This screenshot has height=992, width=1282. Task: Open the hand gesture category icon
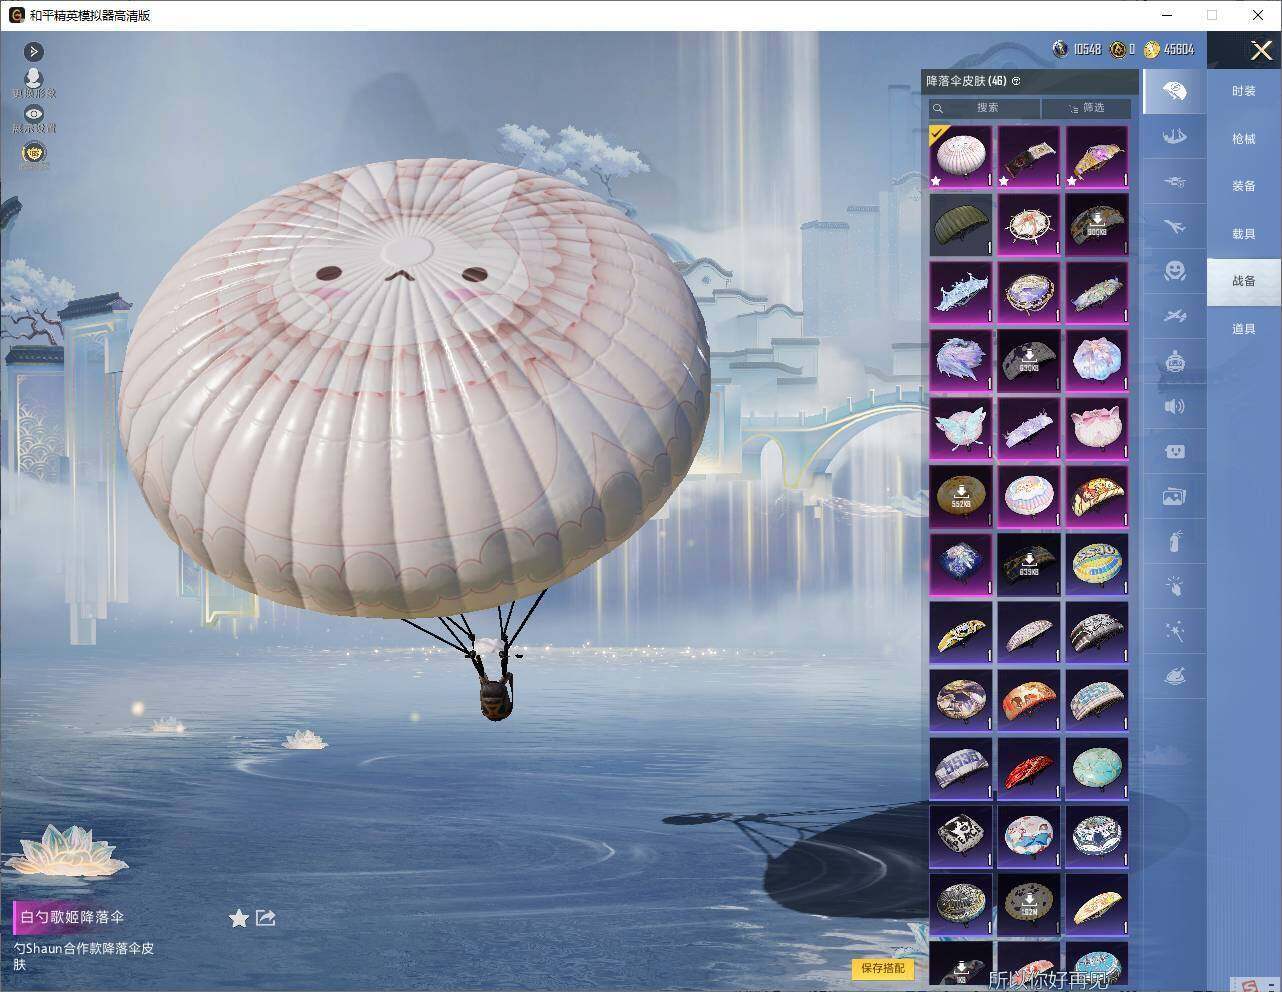click(x=1175, y=586)
